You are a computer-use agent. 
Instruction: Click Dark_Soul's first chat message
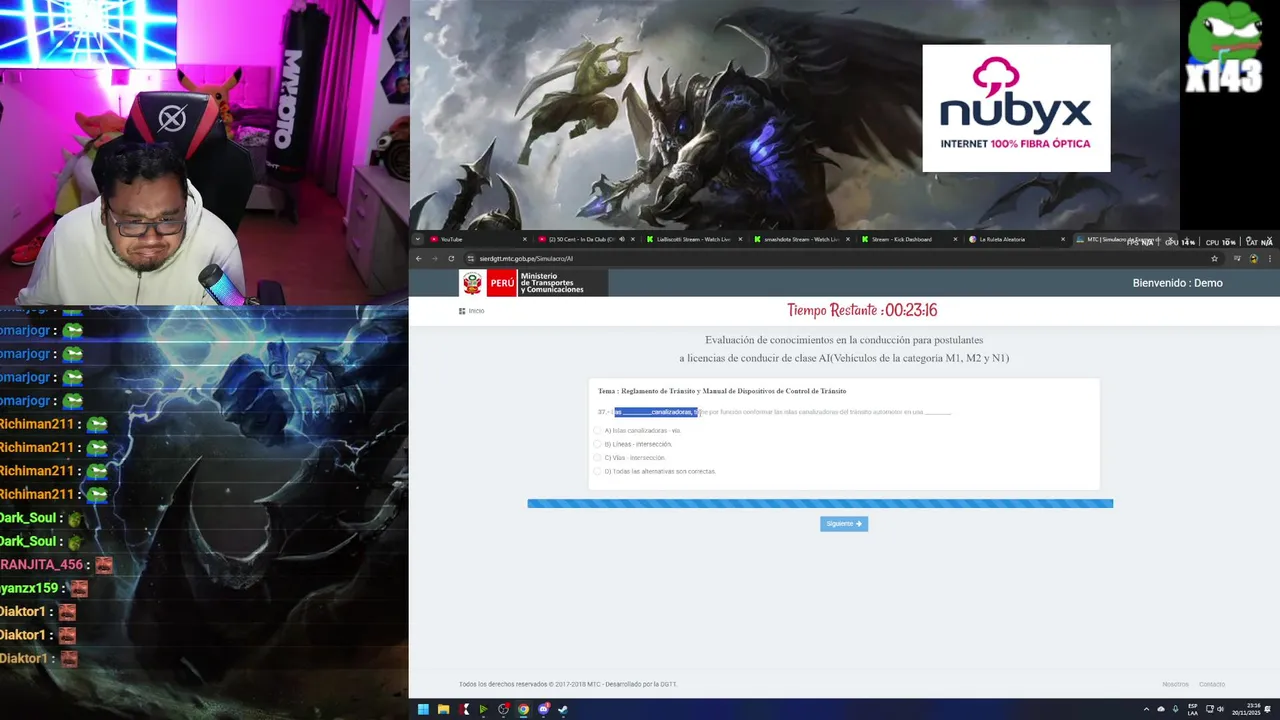(41, 518)
